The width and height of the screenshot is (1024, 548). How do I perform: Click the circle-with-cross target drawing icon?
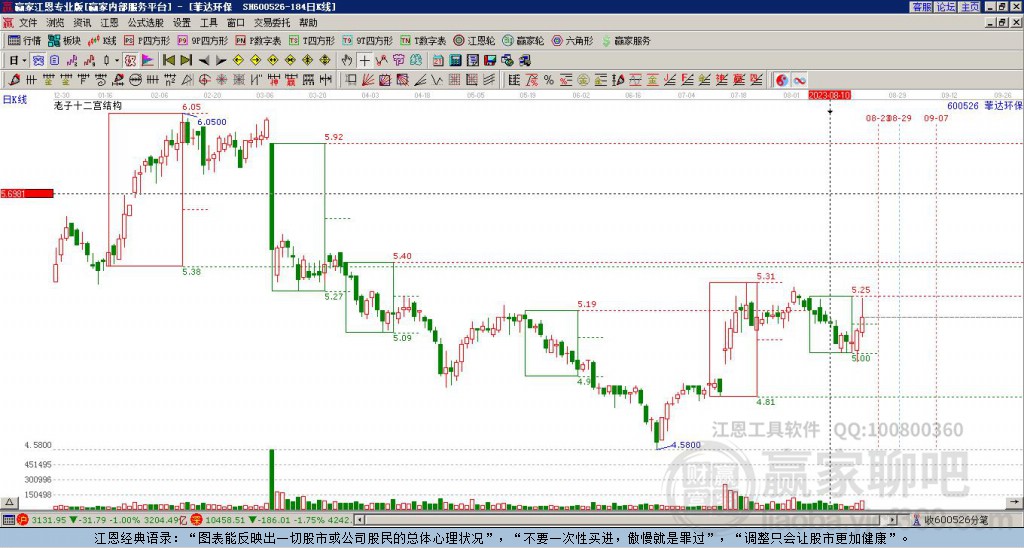(204, 80)
